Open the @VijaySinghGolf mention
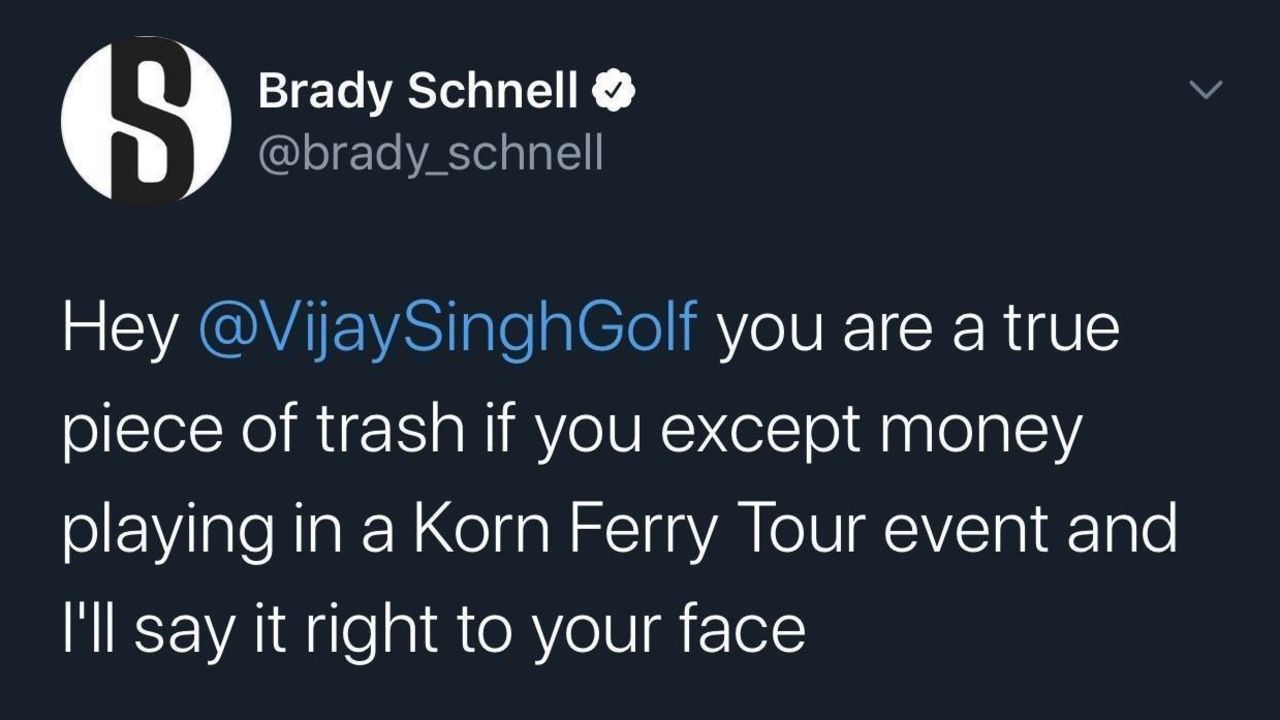This screenshot has height=720, width=1280. click(447, 331)
